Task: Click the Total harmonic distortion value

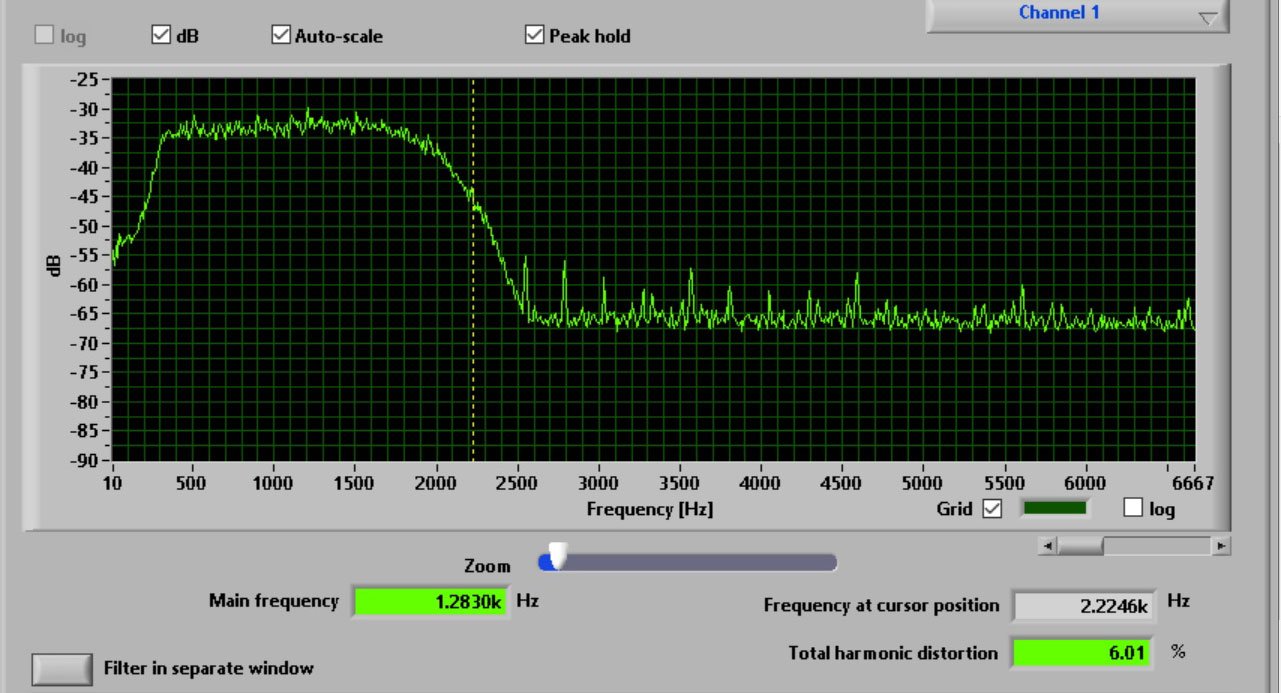Action: pos(1081,653)
